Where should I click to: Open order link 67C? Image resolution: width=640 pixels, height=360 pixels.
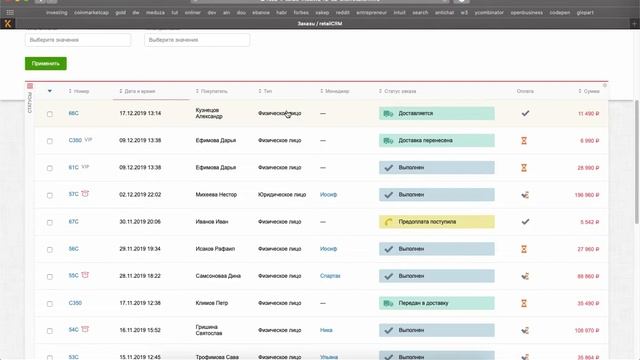click(73, 222)
